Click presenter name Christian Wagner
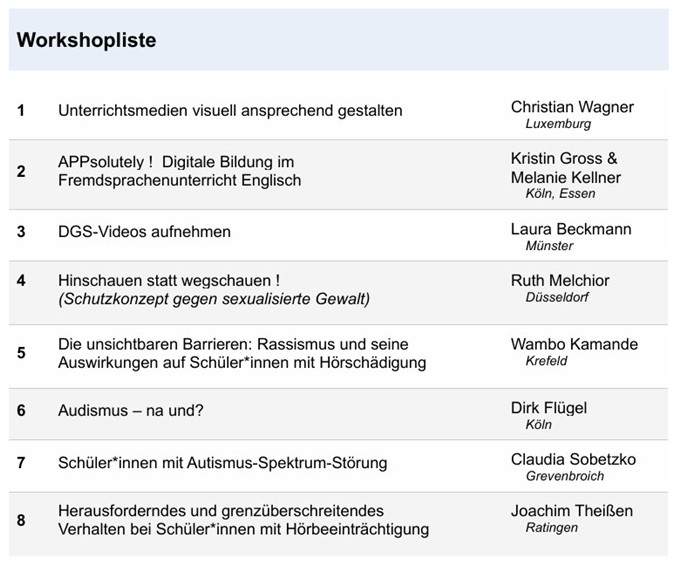This screenshot has height=561, width=673. (x=572, y=107)
